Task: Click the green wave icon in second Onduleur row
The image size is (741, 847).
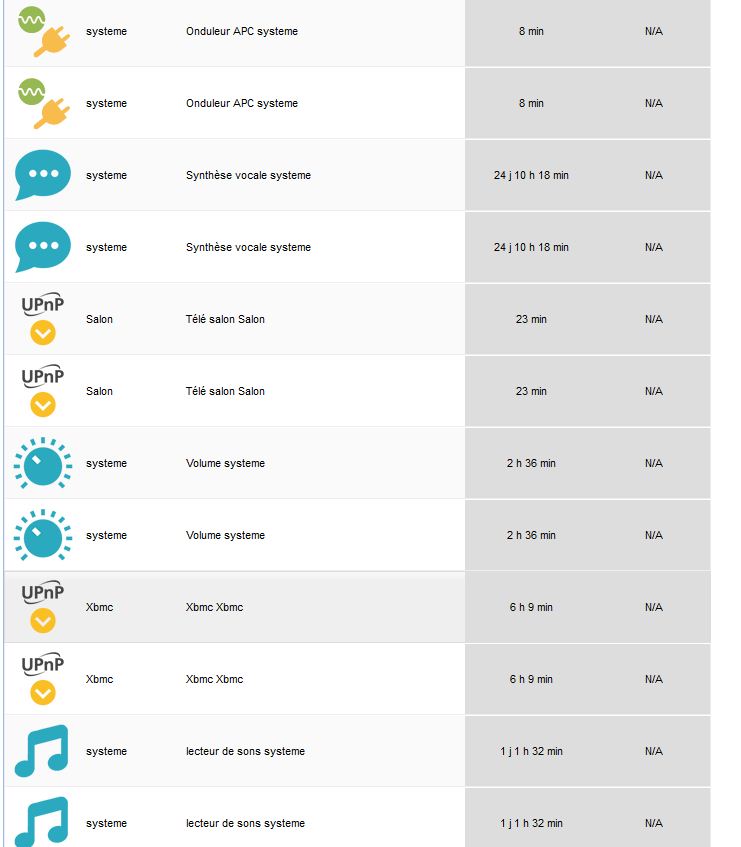Action: (31, 92)
